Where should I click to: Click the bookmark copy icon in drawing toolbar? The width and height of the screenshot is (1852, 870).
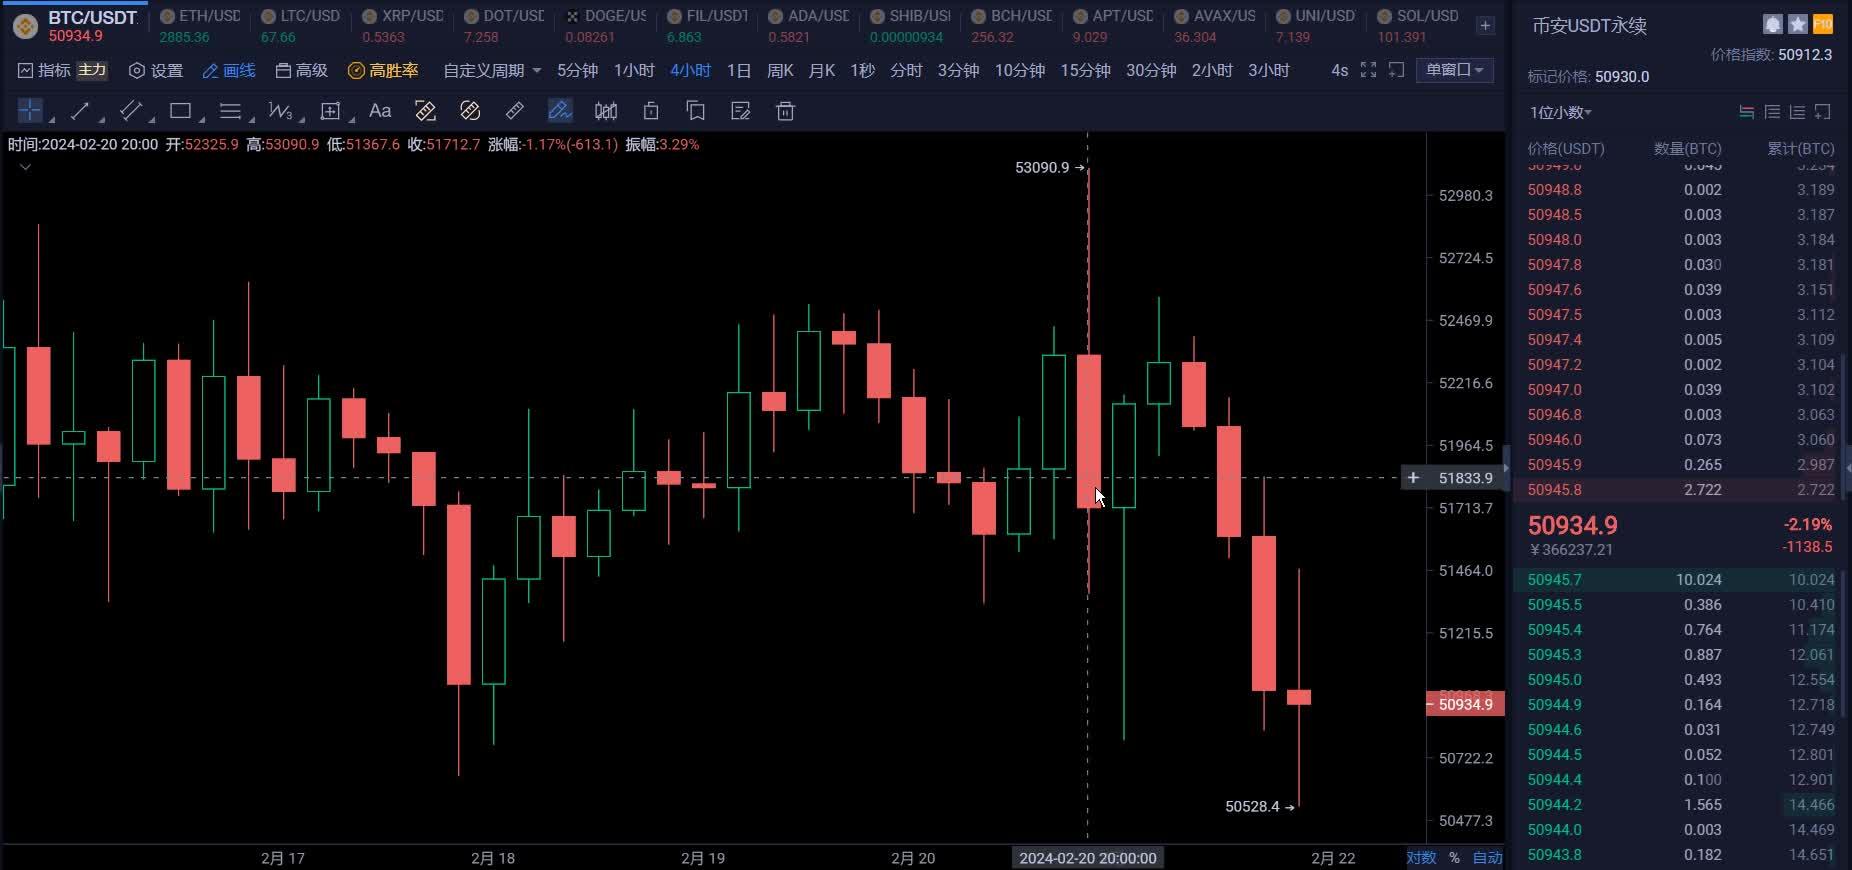(x=696, y=110)
